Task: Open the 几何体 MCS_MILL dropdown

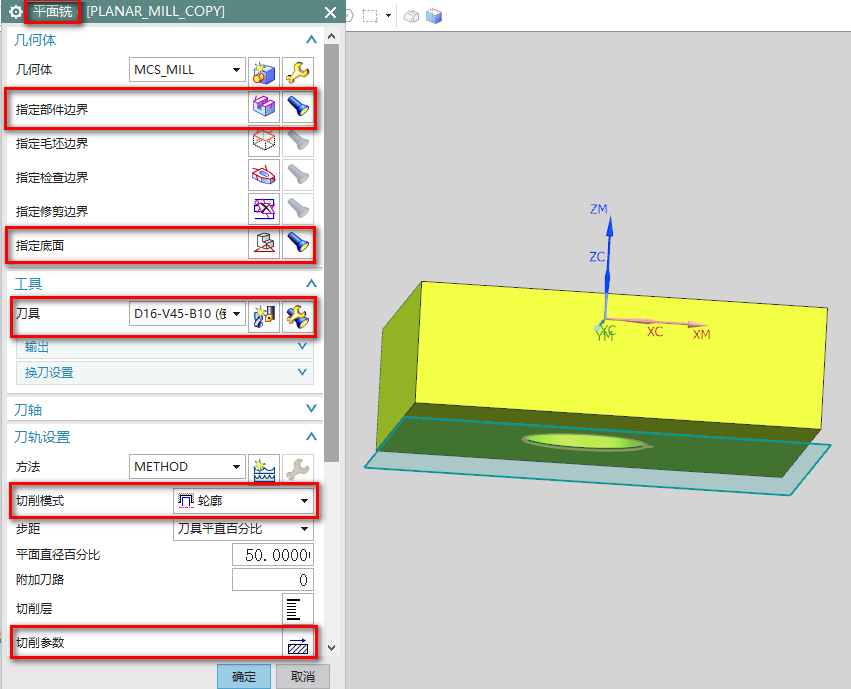Action: [x=188, y=70]
